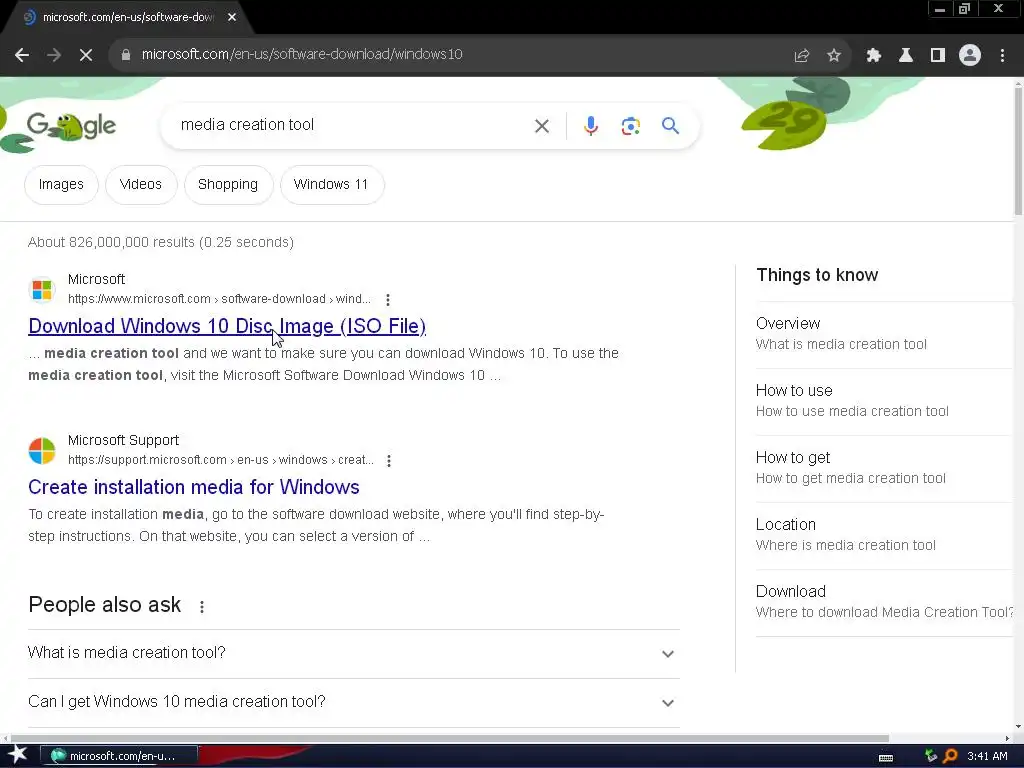Bookmark this page with the star icon
This screenshot has height=768, width=1024.
[x=833, y=56]
